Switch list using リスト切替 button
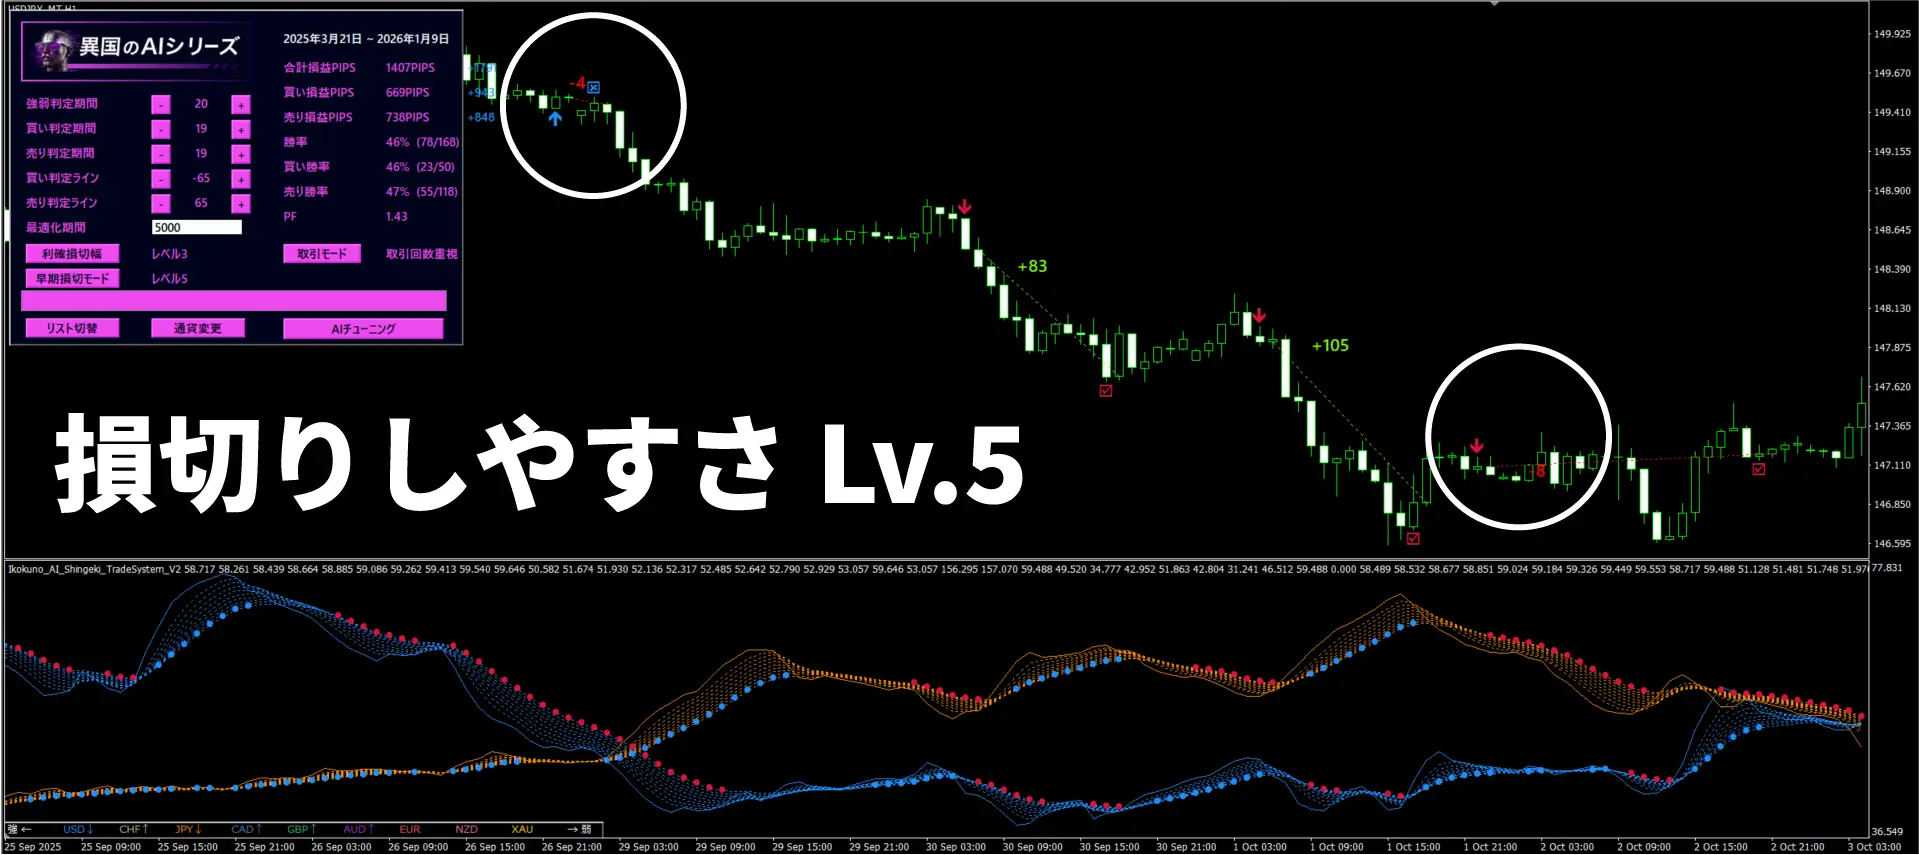 pos(72,328)
